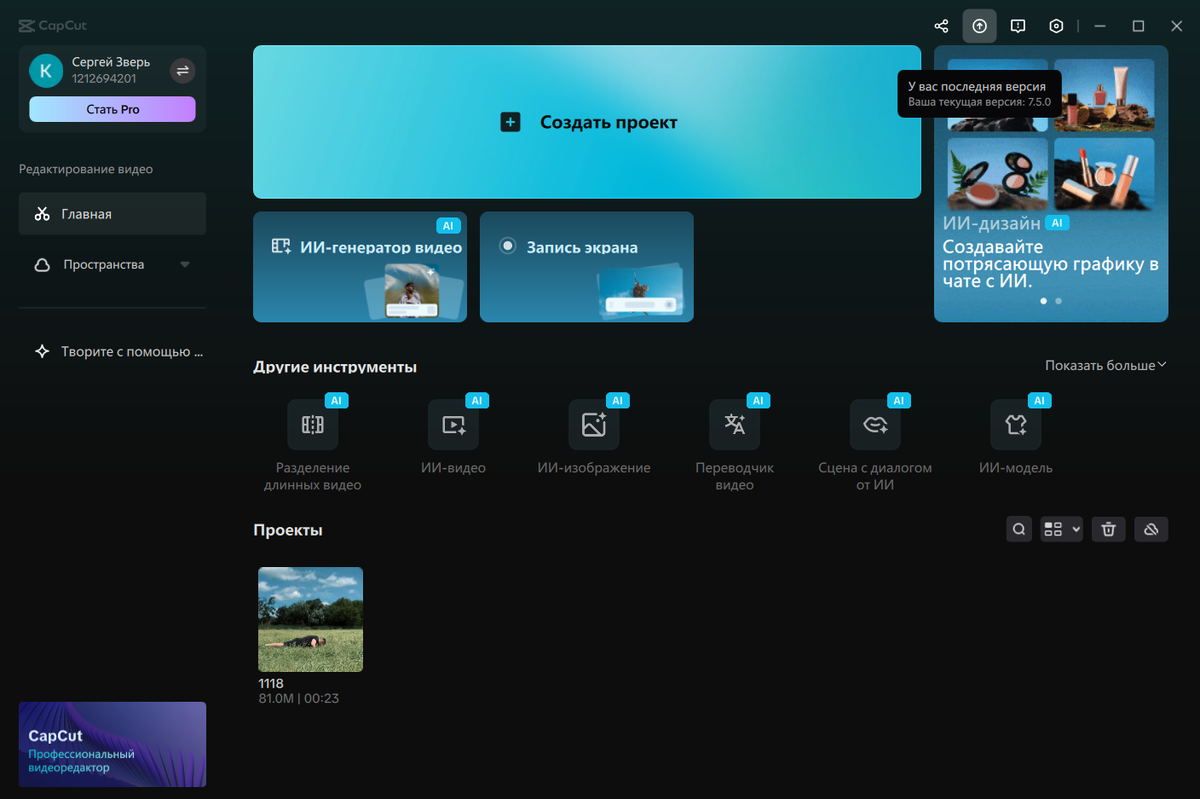Screen dimensions: 1200x799
Task: Expand the Пространства dropdown arrow
Action: 184,265
